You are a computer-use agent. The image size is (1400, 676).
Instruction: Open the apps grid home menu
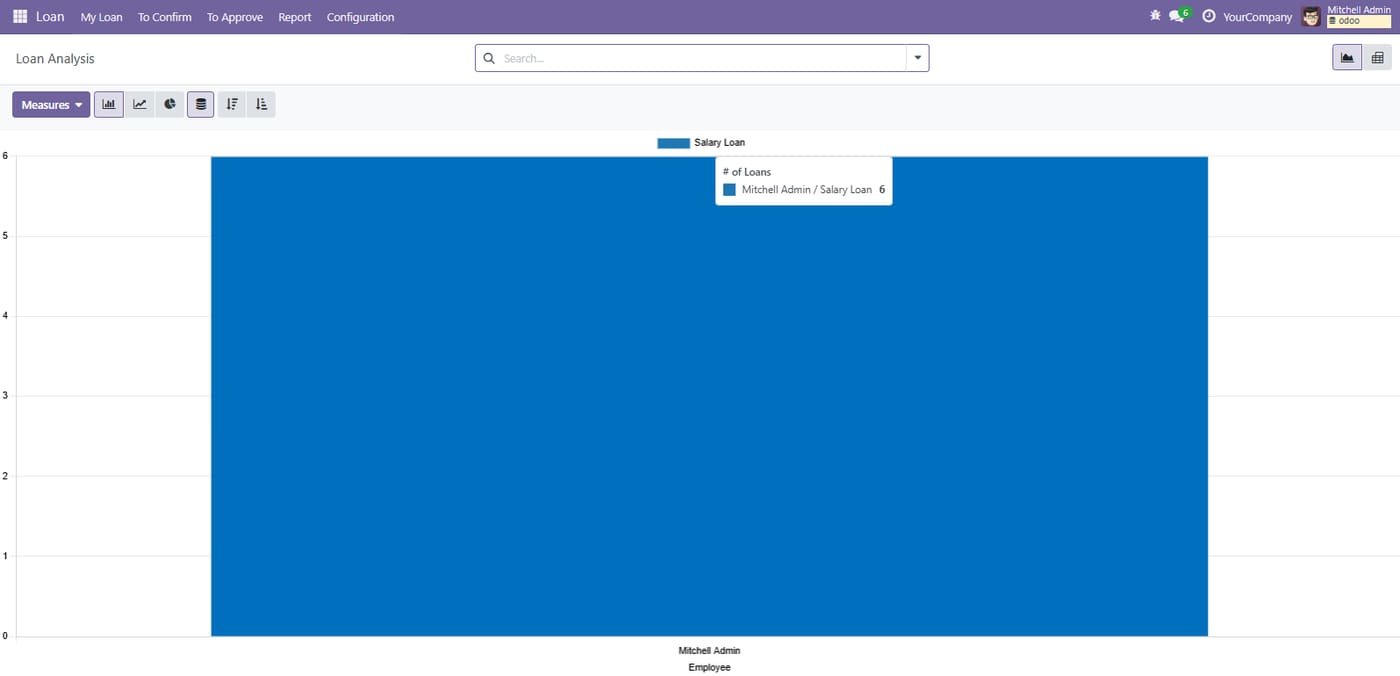(x=20, y=17)
